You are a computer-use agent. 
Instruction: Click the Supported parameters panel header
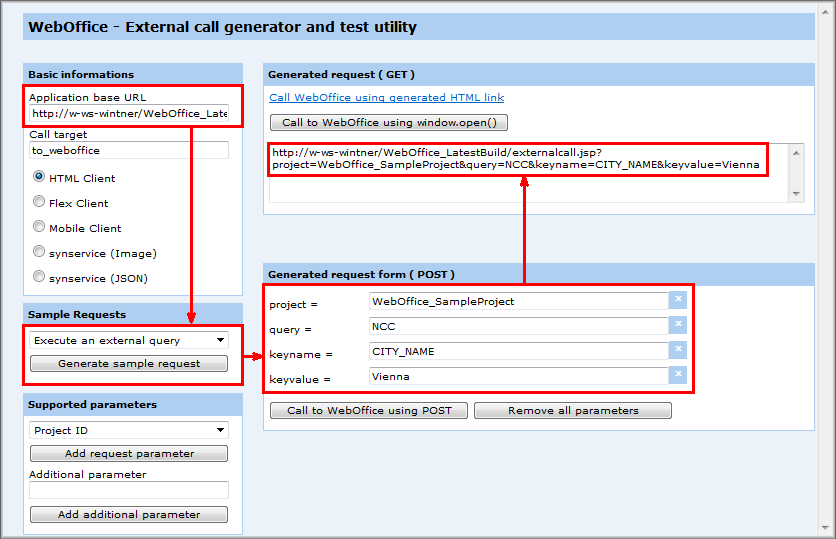point(133,405)
